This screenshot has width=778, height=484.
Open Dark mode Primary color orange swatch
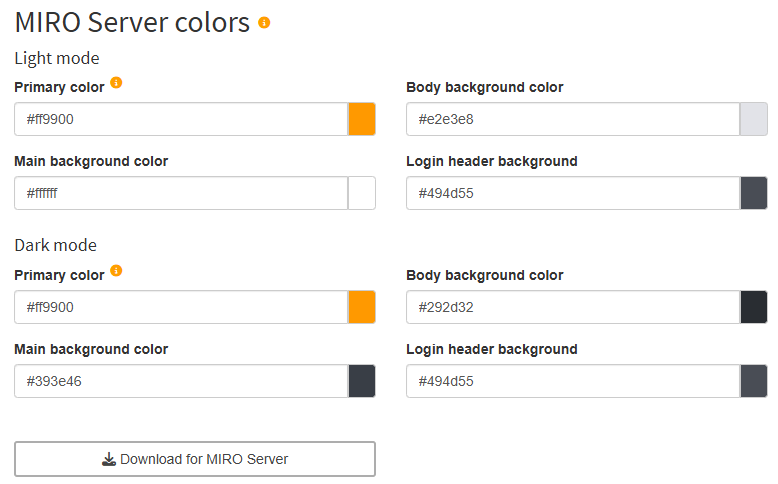pyautogui.click(x=361, y=307)
